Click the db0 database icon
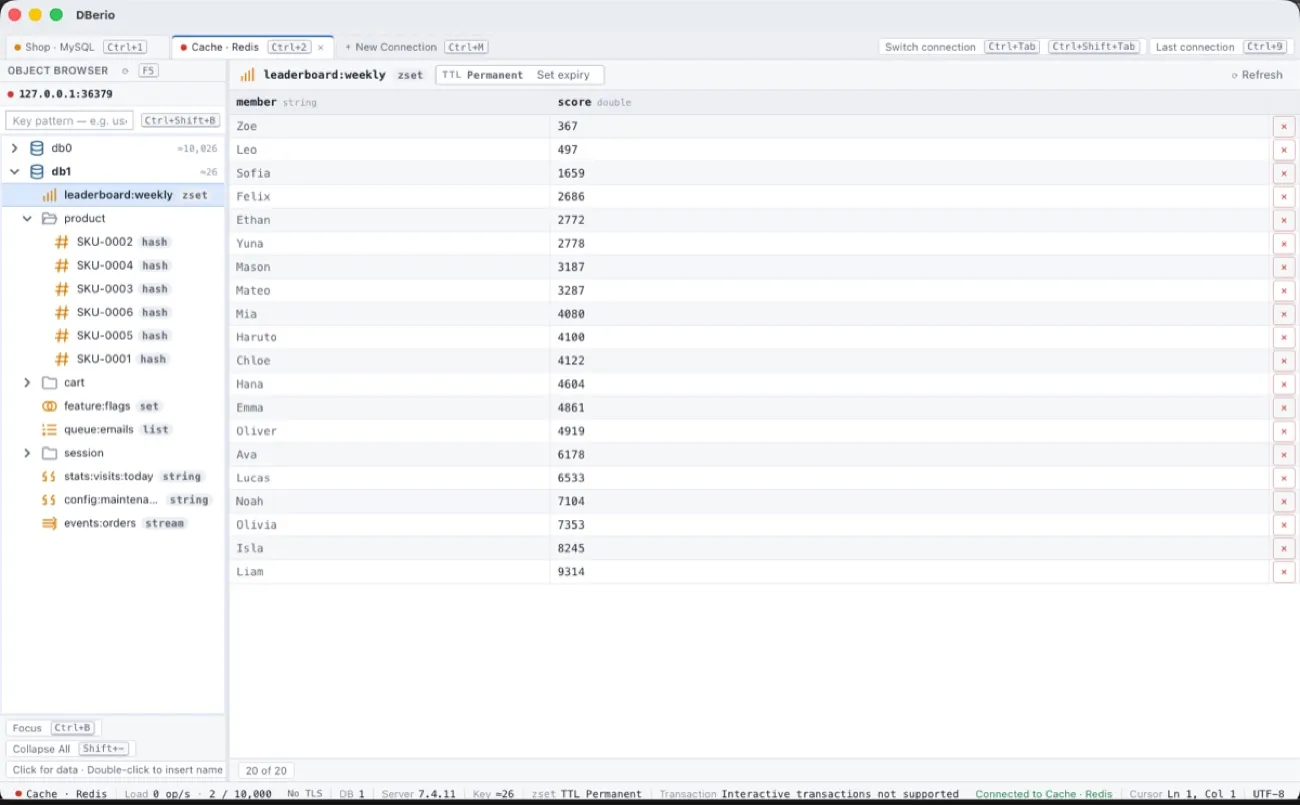The height and width of the screenshot is (805, 1300). tap(37, 148)
